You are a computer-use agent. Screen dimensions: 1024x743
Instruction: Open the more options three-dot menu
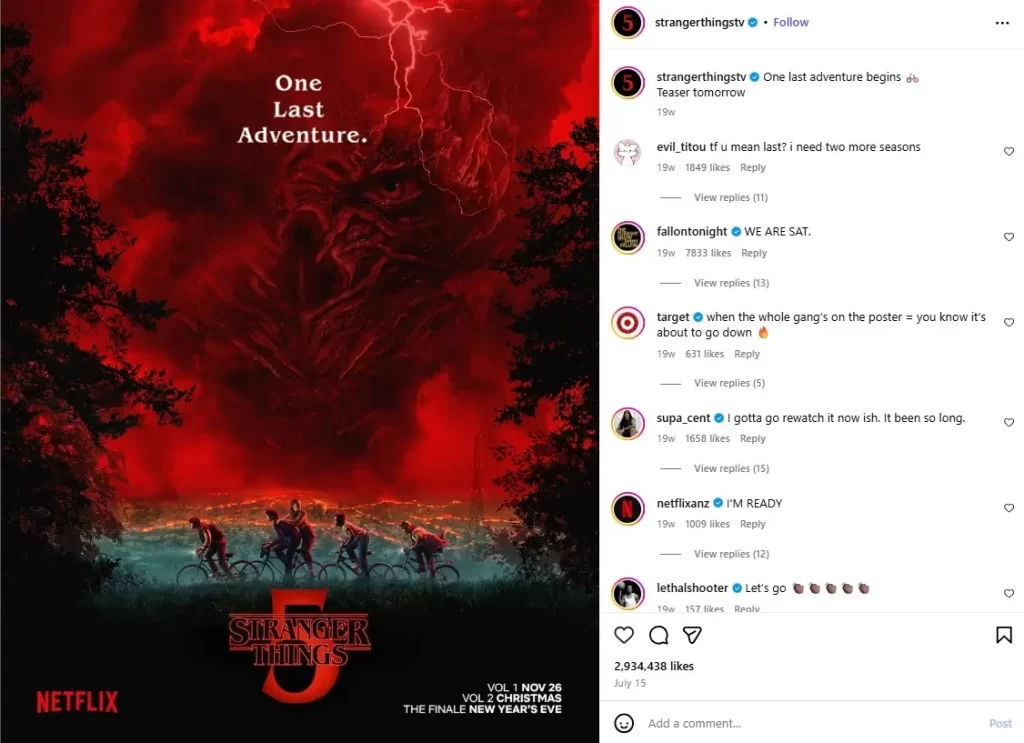point(1002,23)
